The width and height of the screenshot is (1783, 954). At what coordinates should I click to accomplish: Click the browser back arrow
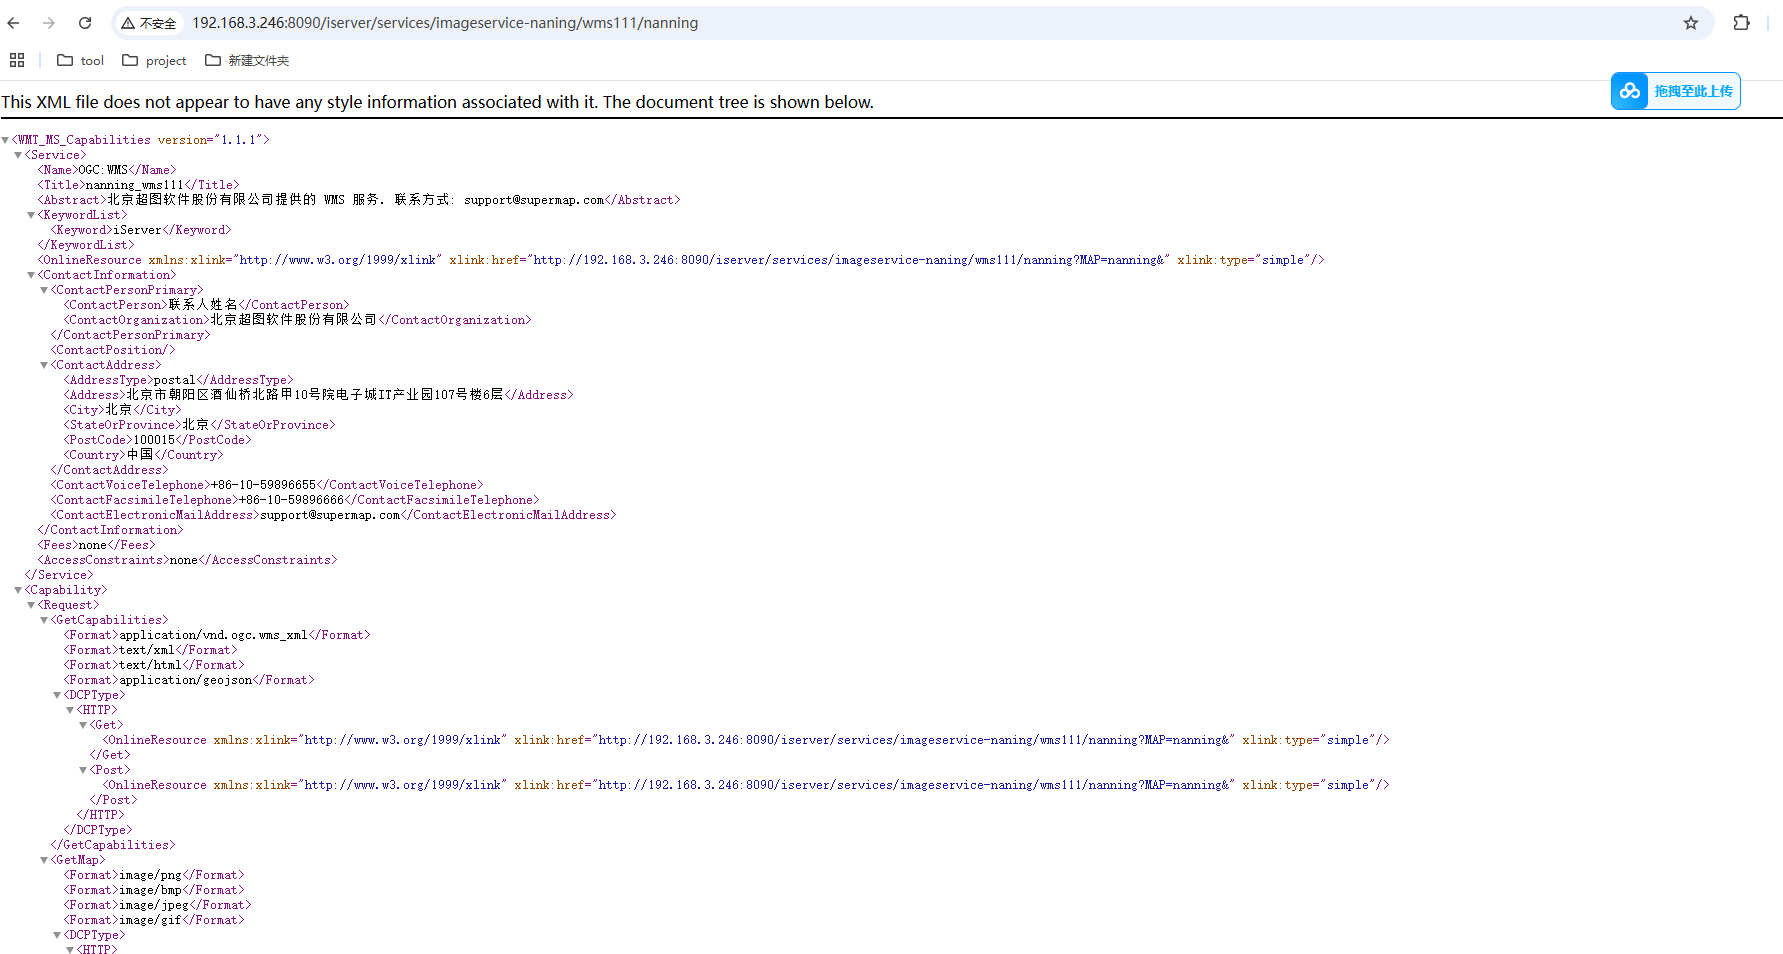click(13, 22)
